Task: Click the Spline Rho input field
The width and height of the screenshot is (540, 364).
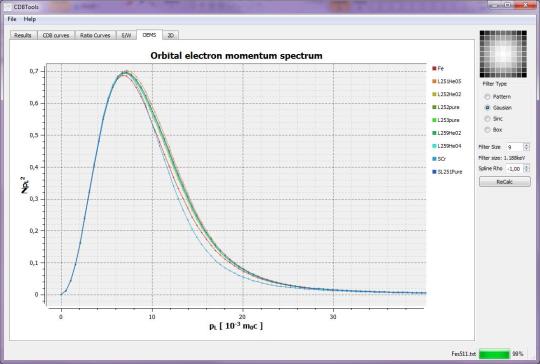Action: click(x=514, y=169)
